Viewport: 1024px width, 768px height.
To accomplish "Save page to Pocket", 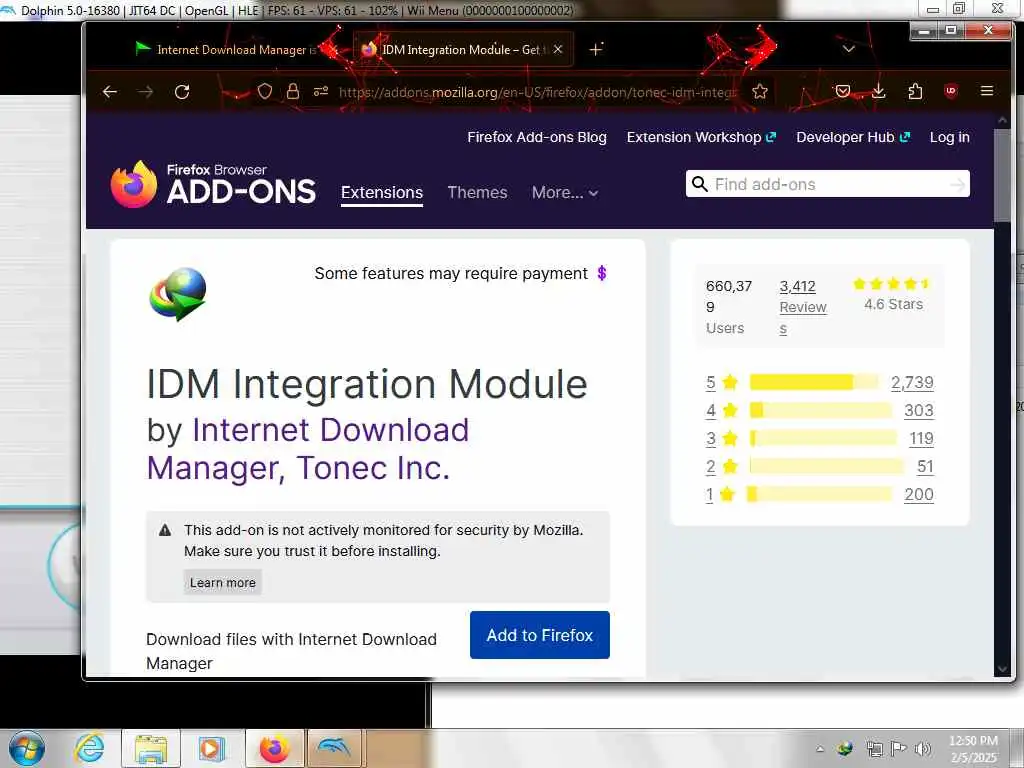I will click(x=842, y=91).
